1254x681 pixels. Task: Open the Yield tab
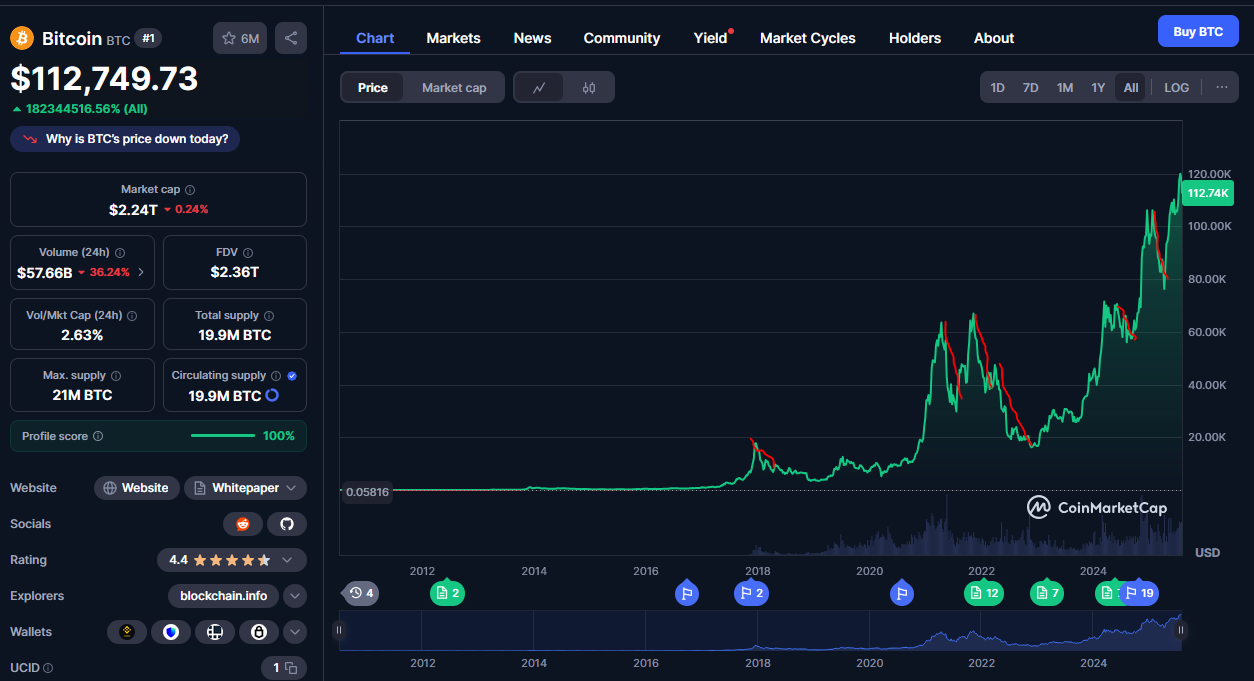711,38
